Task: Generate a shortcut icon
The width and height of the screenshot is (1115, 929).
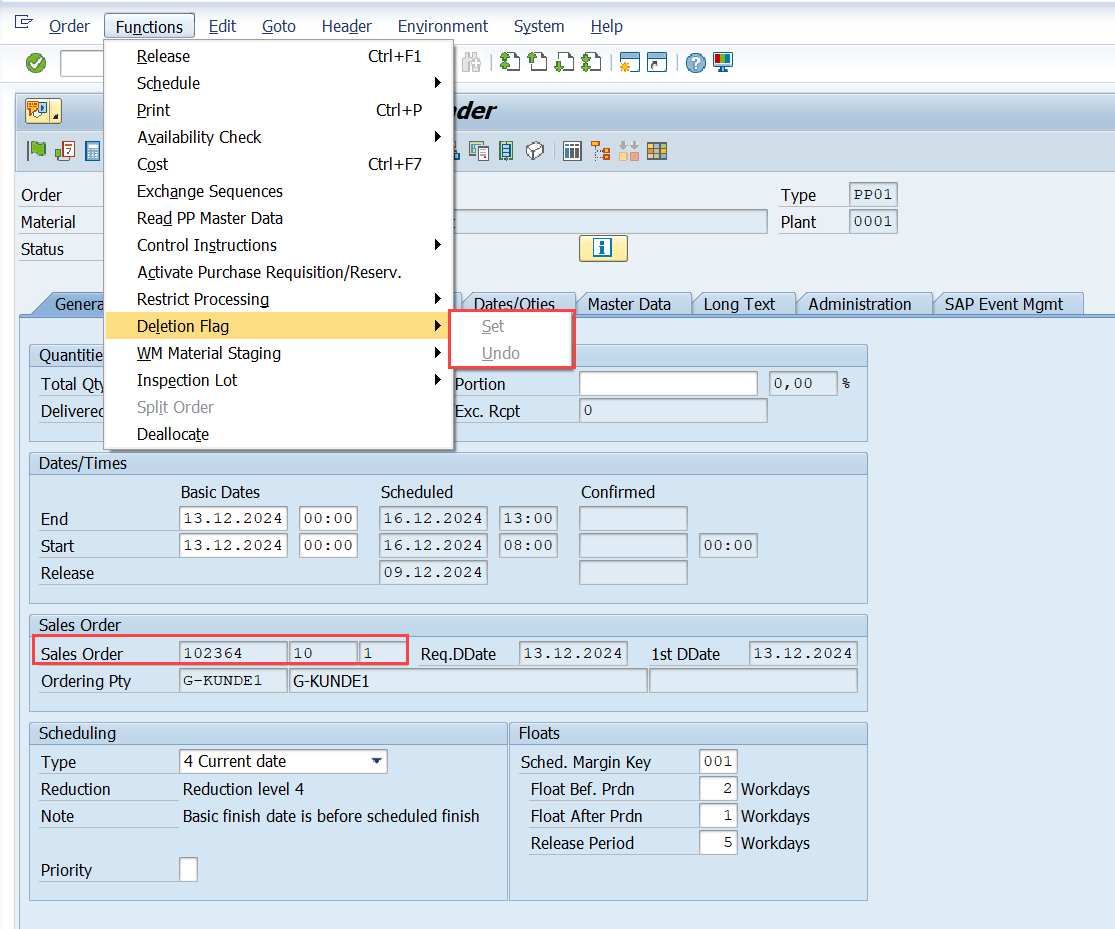Action: click(x=656, y=63)
